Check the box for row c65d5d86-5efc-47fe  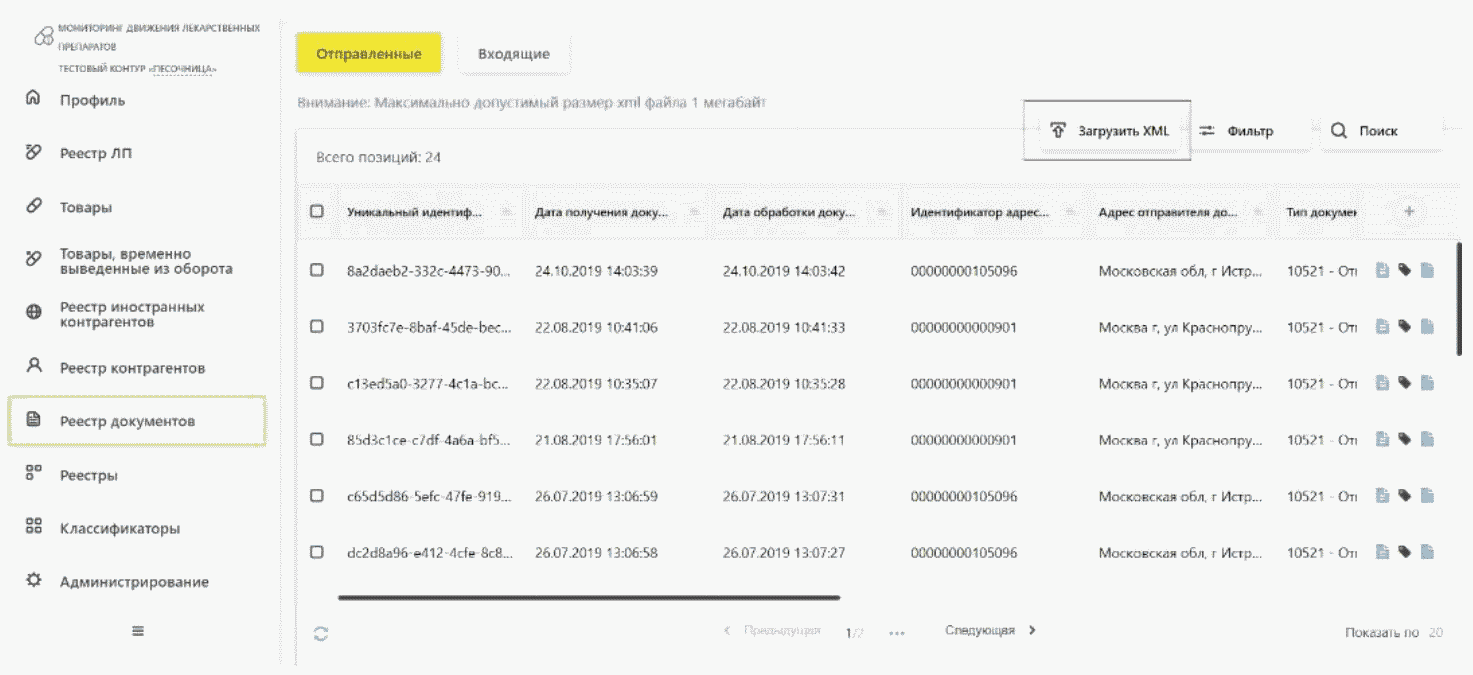(x=317, y=495)
